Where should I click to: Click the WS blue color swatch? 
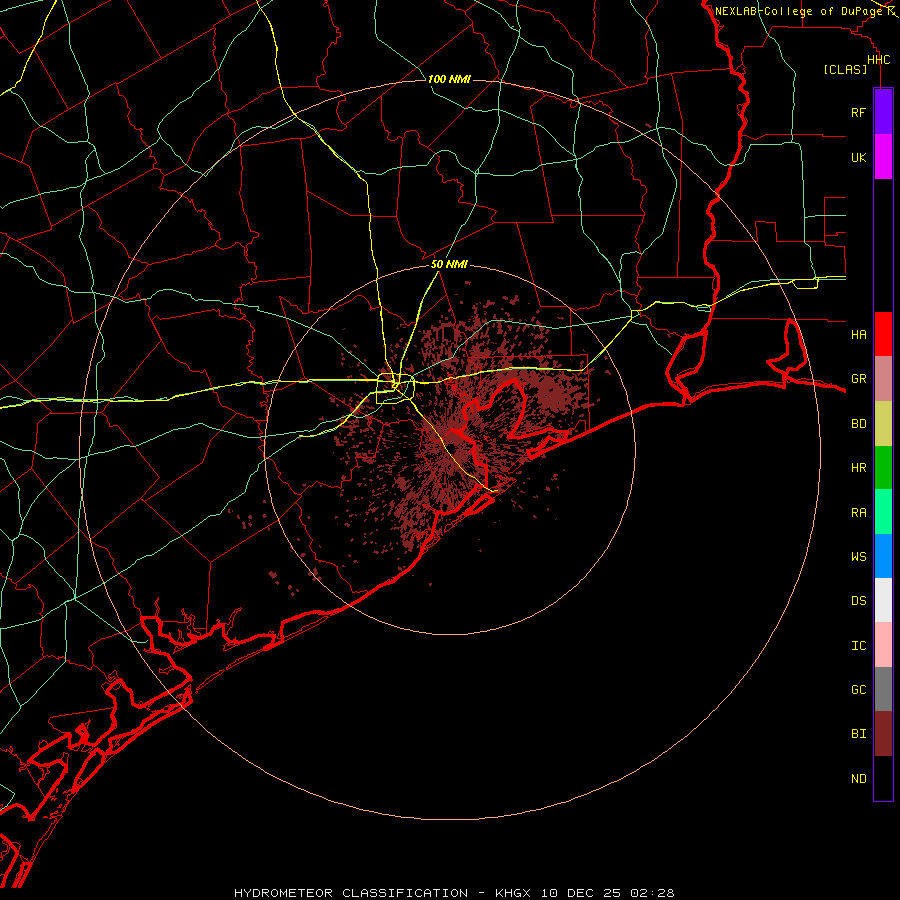[x=883, y=556]
